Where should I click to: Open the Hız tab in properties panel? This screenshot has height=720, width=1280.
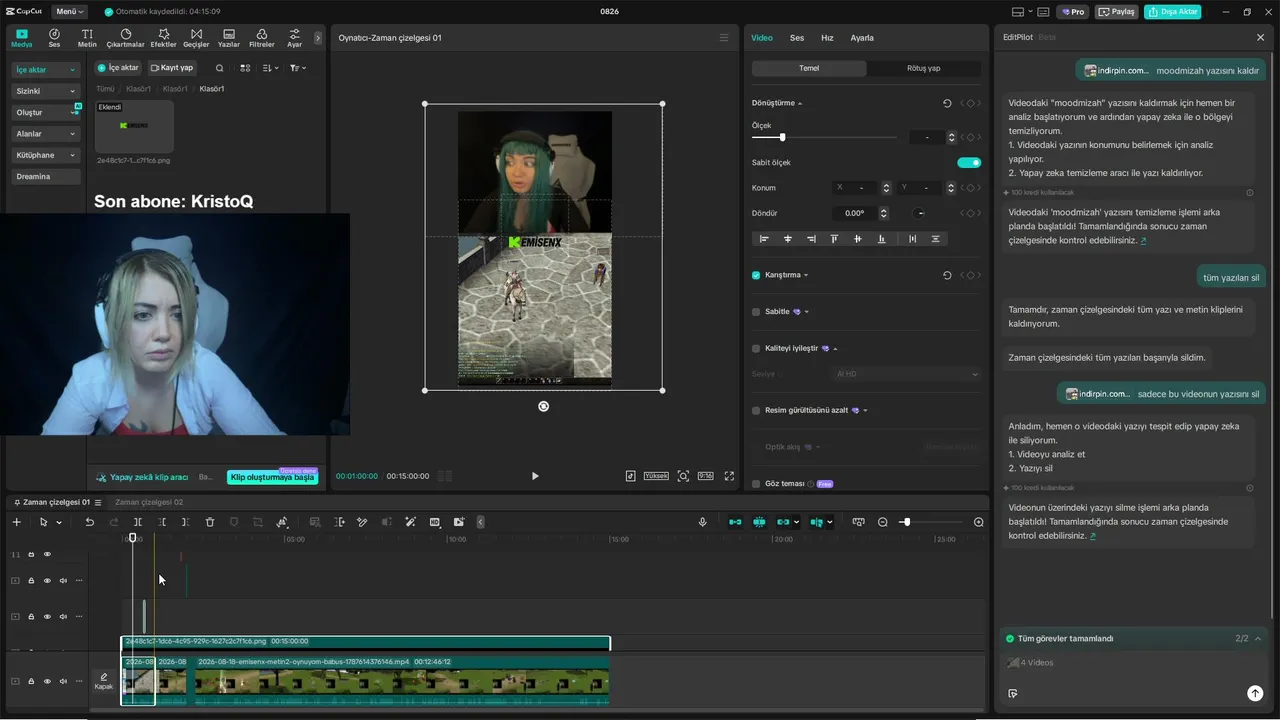coord(827,38)
